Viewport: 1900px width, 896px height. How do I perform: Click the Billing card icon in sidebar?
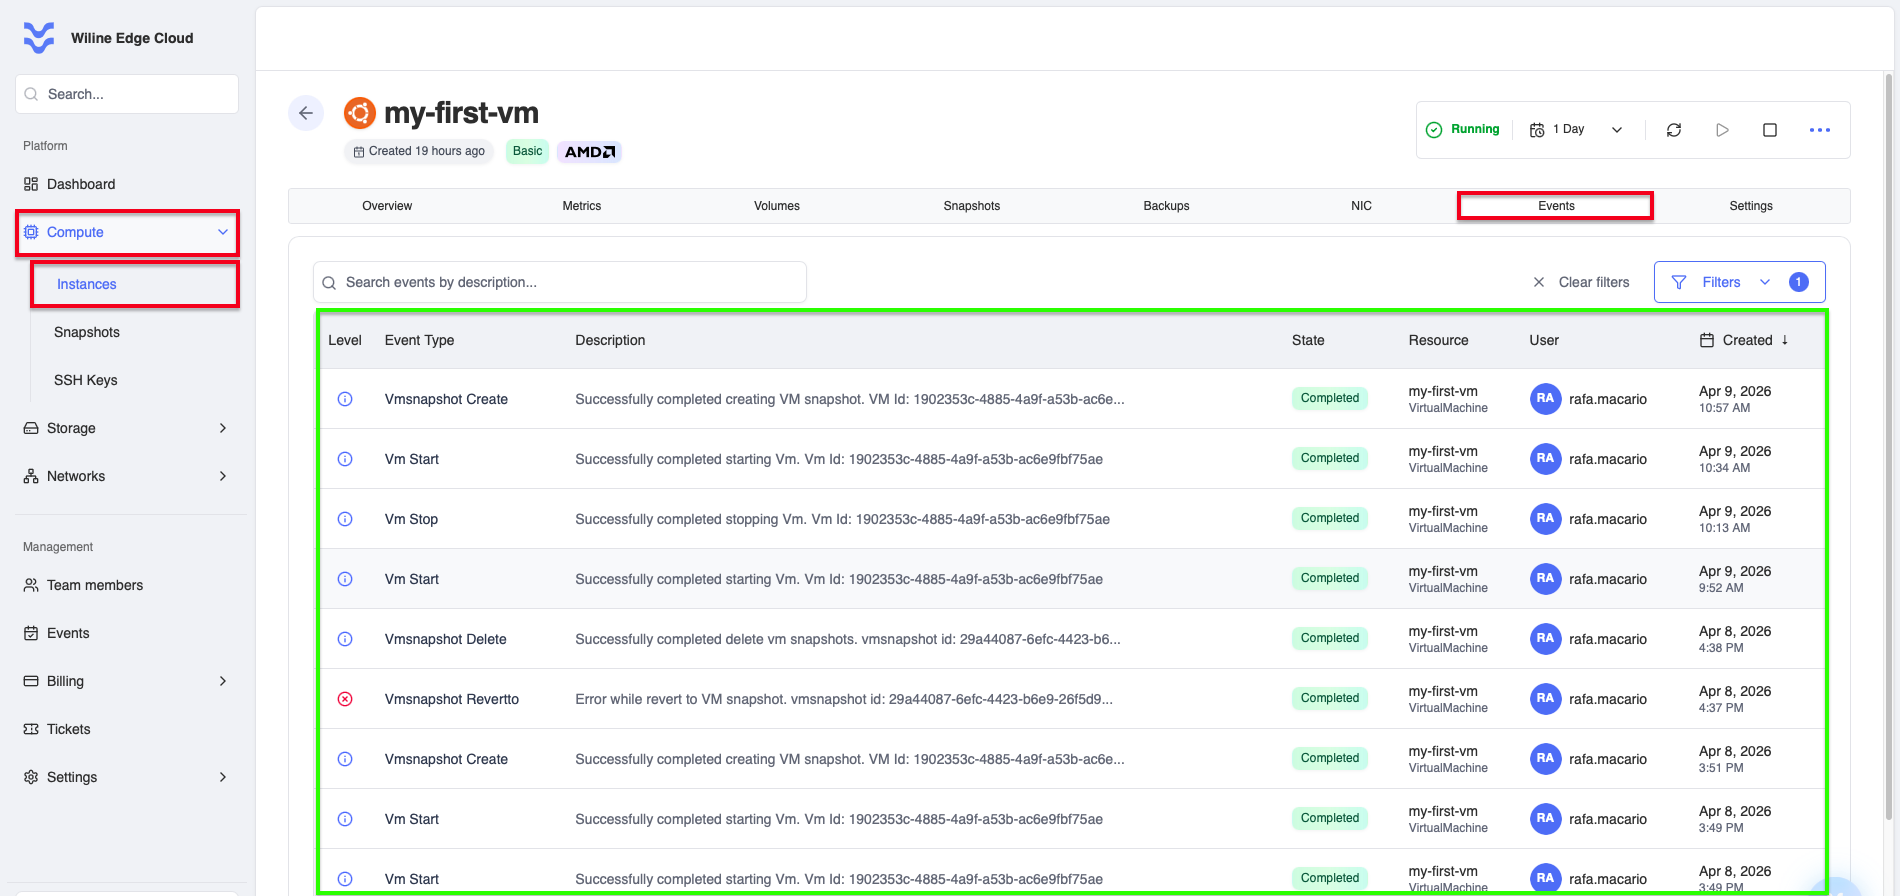tap(31, 681)
